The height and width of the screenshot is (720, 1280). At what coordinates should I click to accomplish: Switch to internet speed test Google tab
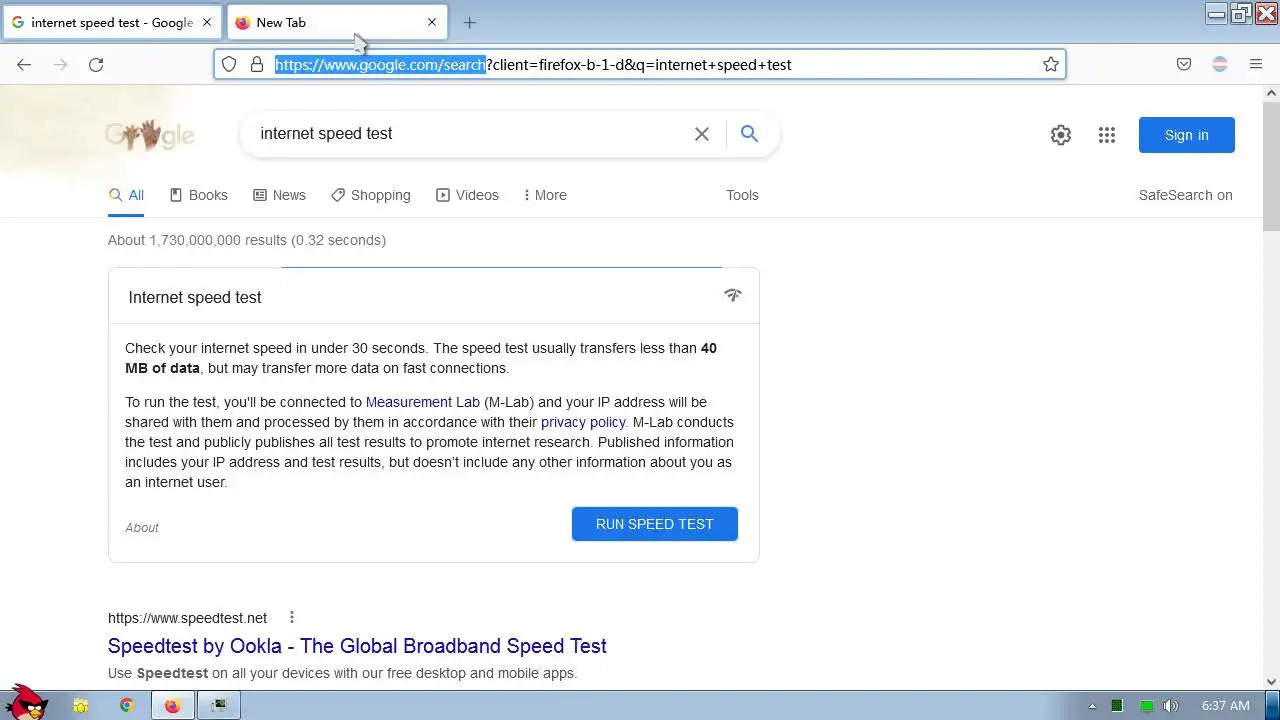pos(111,22)
